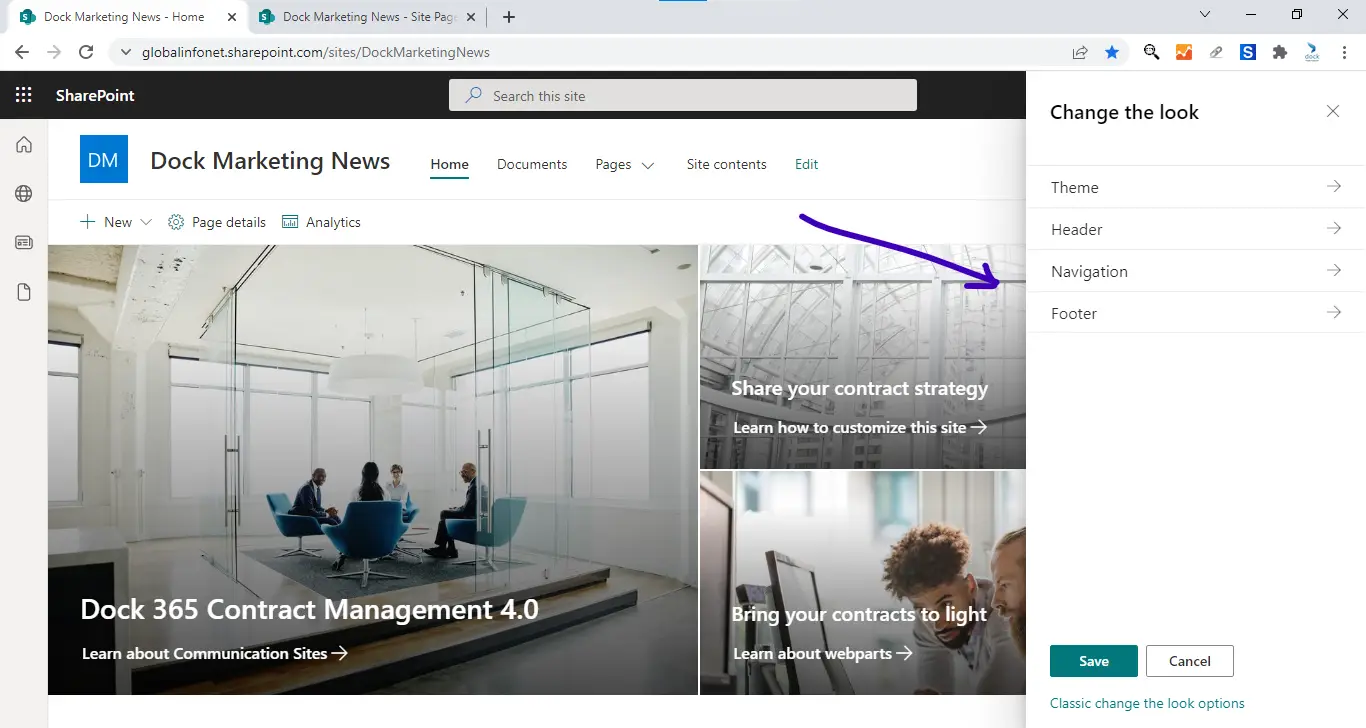Open a new browser tab
This screenshot has width=1366, height=728.
[509, 17]
